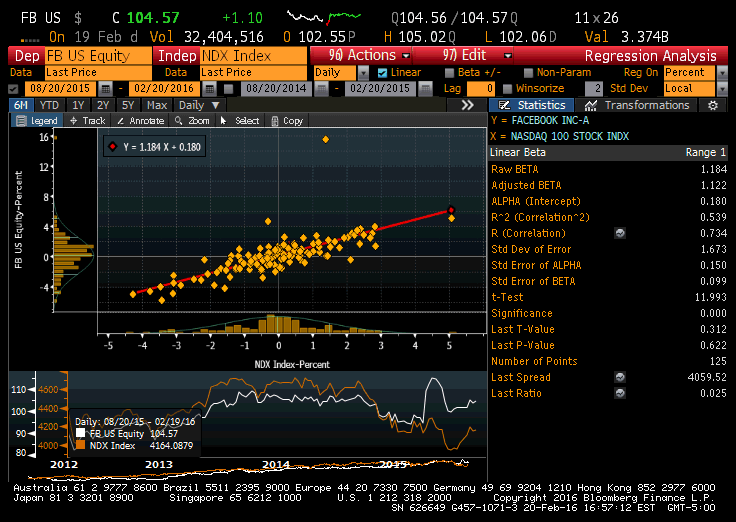Open the Daily dropdown next to Max
This screenshot has height=522, width=736.
(x=199, y=105)
